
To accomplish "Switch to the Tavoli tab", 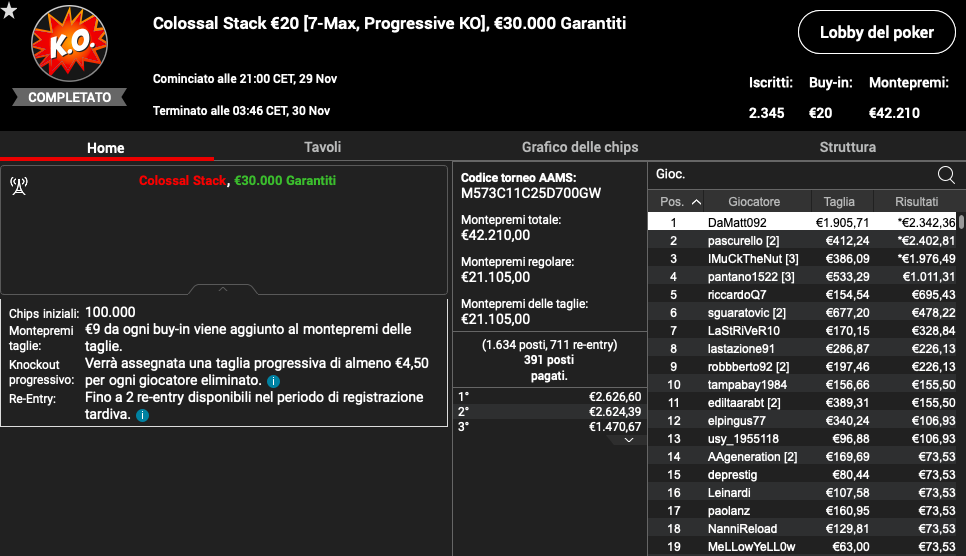I will tap(322, 147).
